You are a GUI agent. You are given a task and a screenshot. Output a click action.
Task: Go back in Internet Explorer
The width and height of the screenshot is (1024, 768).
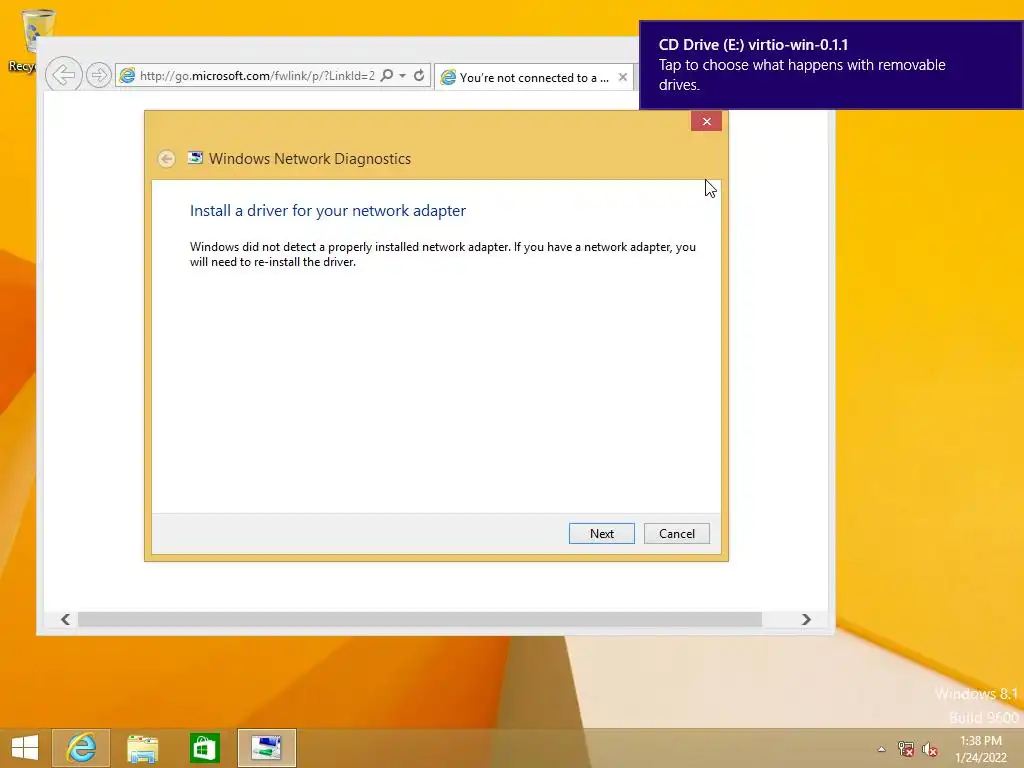click(x=64, y=74)
